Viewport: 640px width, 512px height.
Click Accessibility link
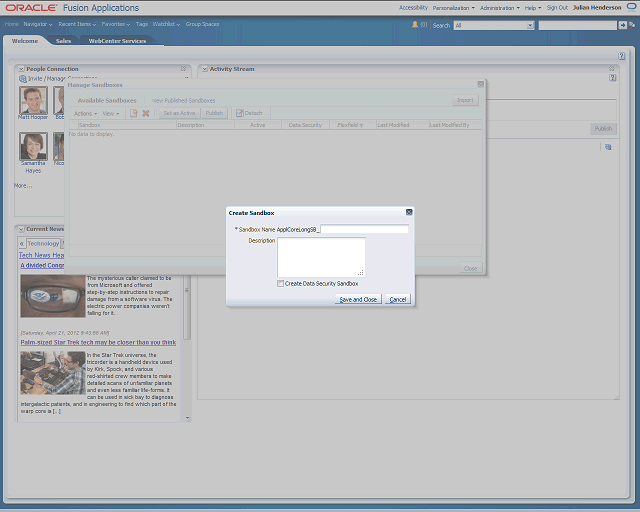tap(413, 8)
